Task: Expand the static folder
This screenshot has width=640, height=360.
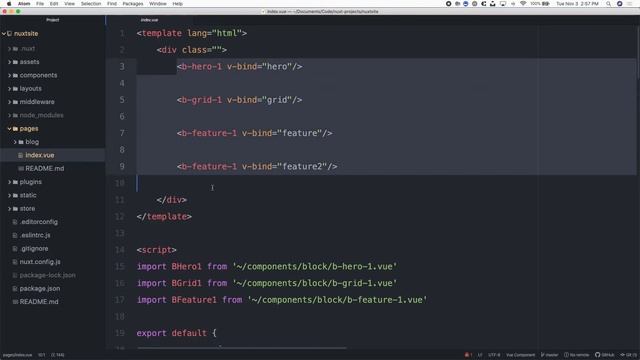Action: (9, 196)
